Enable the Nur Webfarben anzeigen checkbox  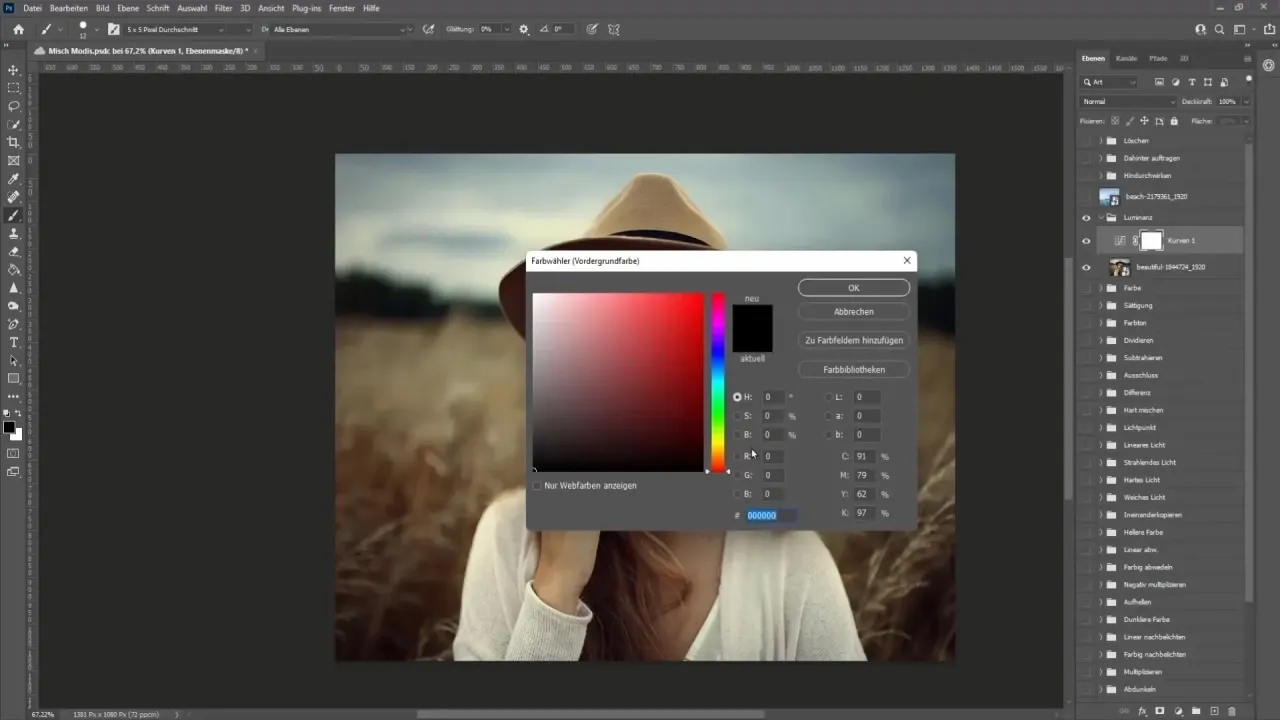click(x=538, y=485)
